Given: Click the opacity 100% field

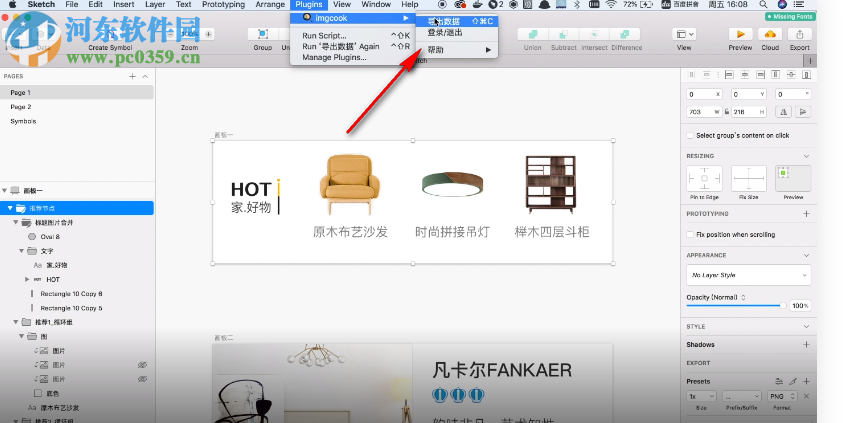Looking at the screenshot, I should (x=800, y=305).
